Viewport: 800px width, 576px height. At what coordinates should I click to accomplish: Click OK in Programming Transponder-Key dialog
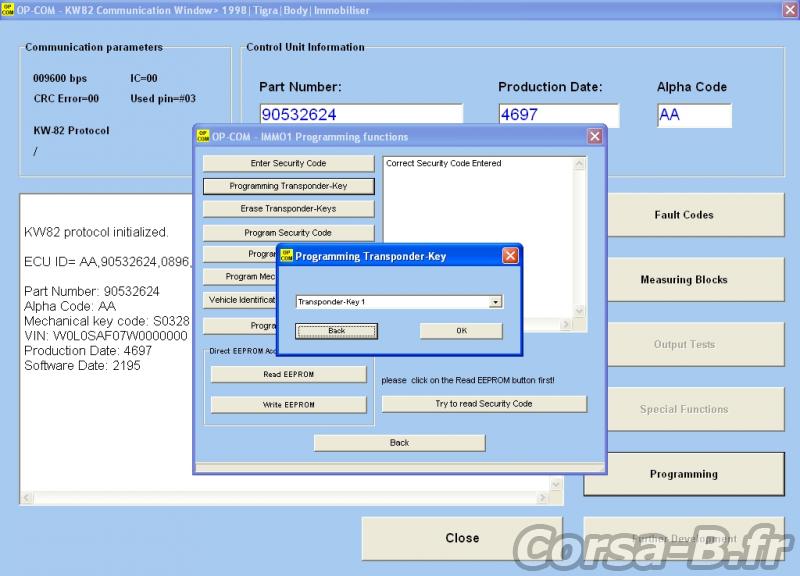click(461, 331)
